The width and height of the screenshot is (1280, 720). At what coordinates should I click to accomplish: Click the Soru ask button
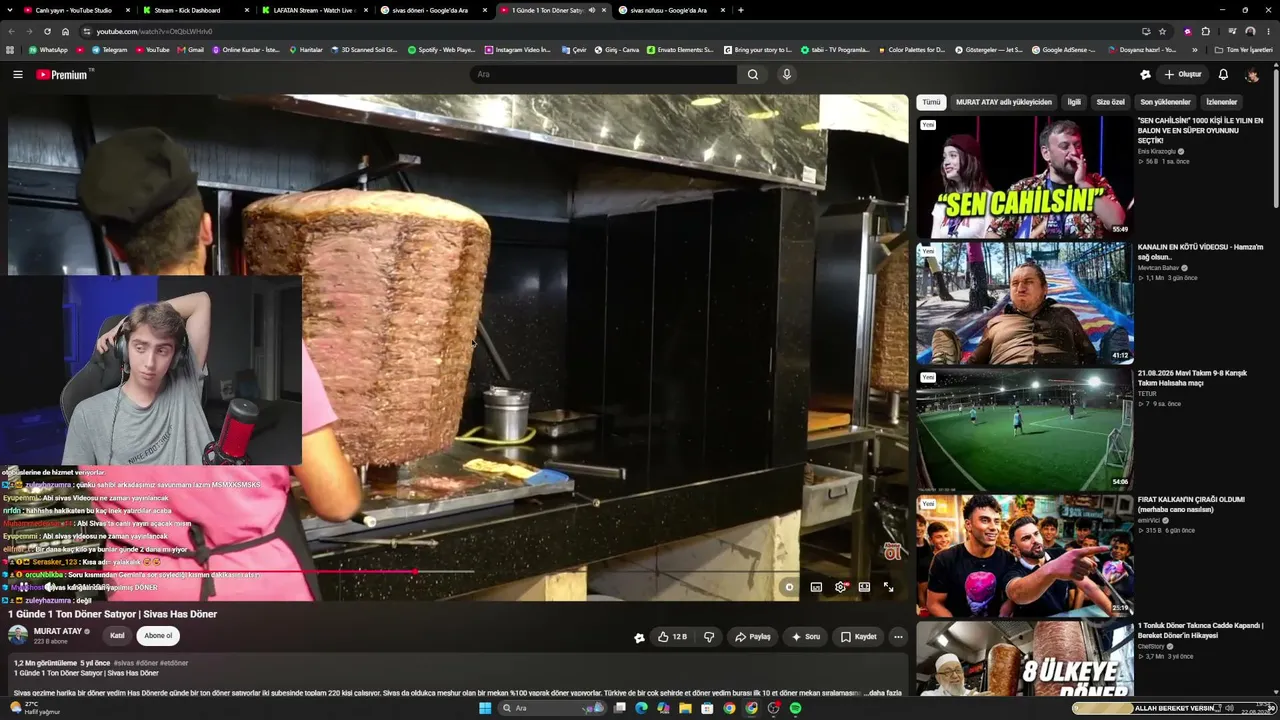(x=806, y=636)
